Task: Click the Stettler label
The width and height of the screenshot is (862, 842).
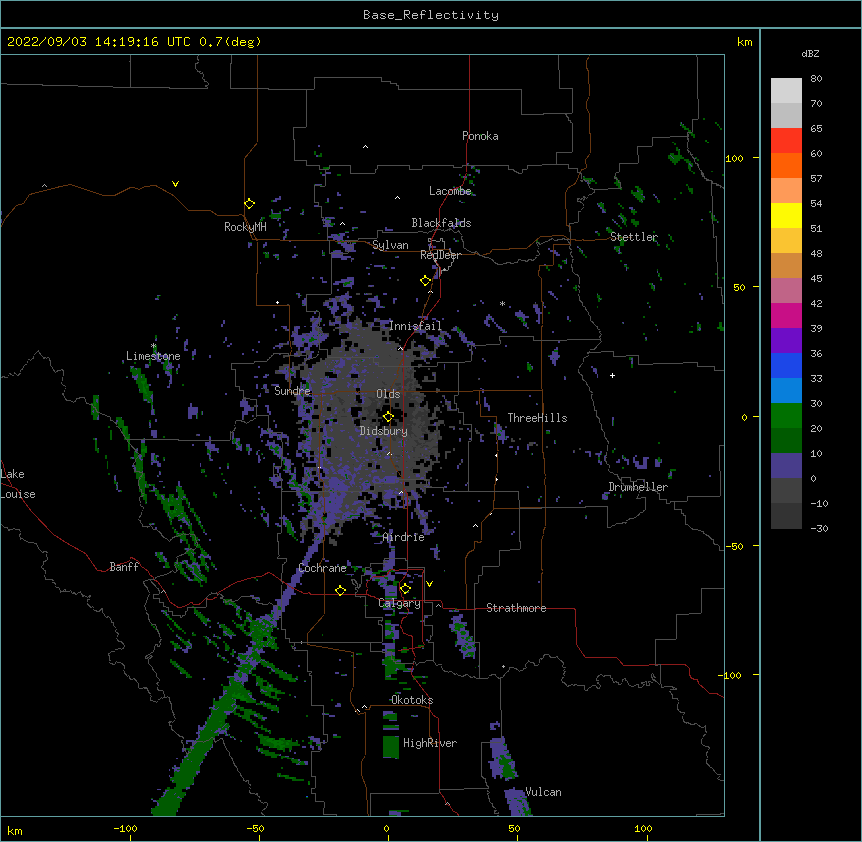Action: (x=634, y=237)
